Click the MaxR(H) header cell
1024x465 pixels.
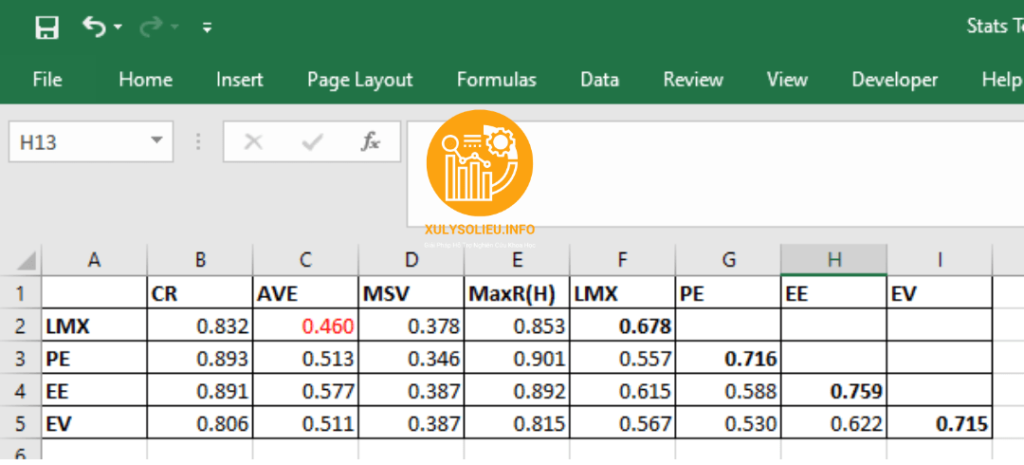(517, 293)
